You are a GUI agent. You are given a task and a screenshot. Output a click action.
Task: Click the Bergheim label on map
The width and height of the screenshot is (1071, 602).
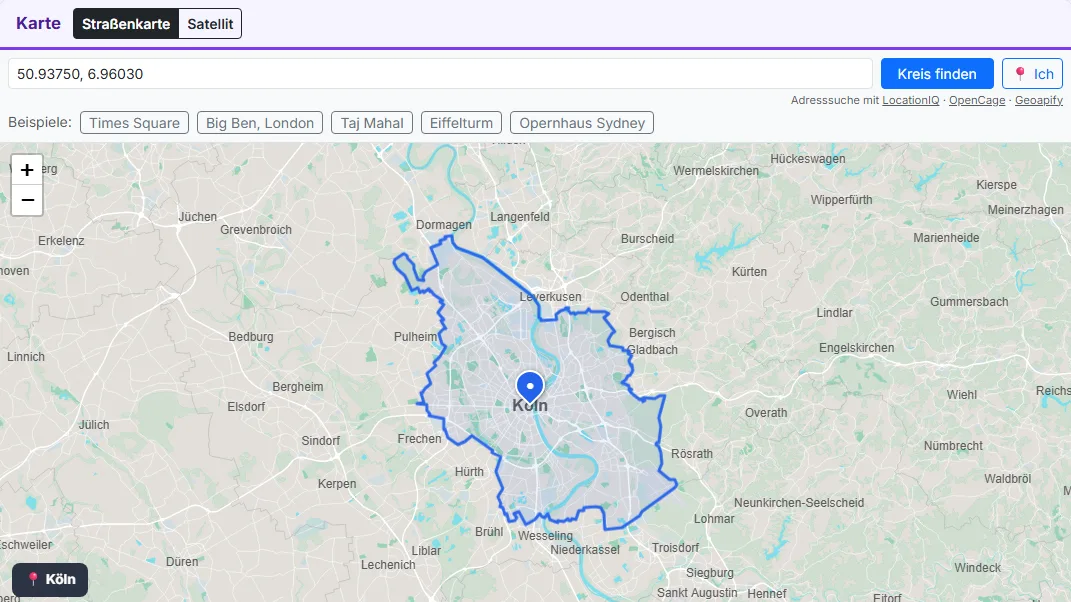click(298, 387)
